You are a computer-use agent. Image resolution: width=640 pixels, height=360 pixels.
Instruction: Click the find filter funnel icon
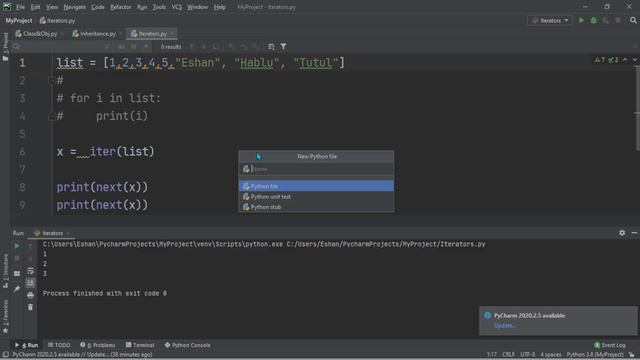(283, 47)
